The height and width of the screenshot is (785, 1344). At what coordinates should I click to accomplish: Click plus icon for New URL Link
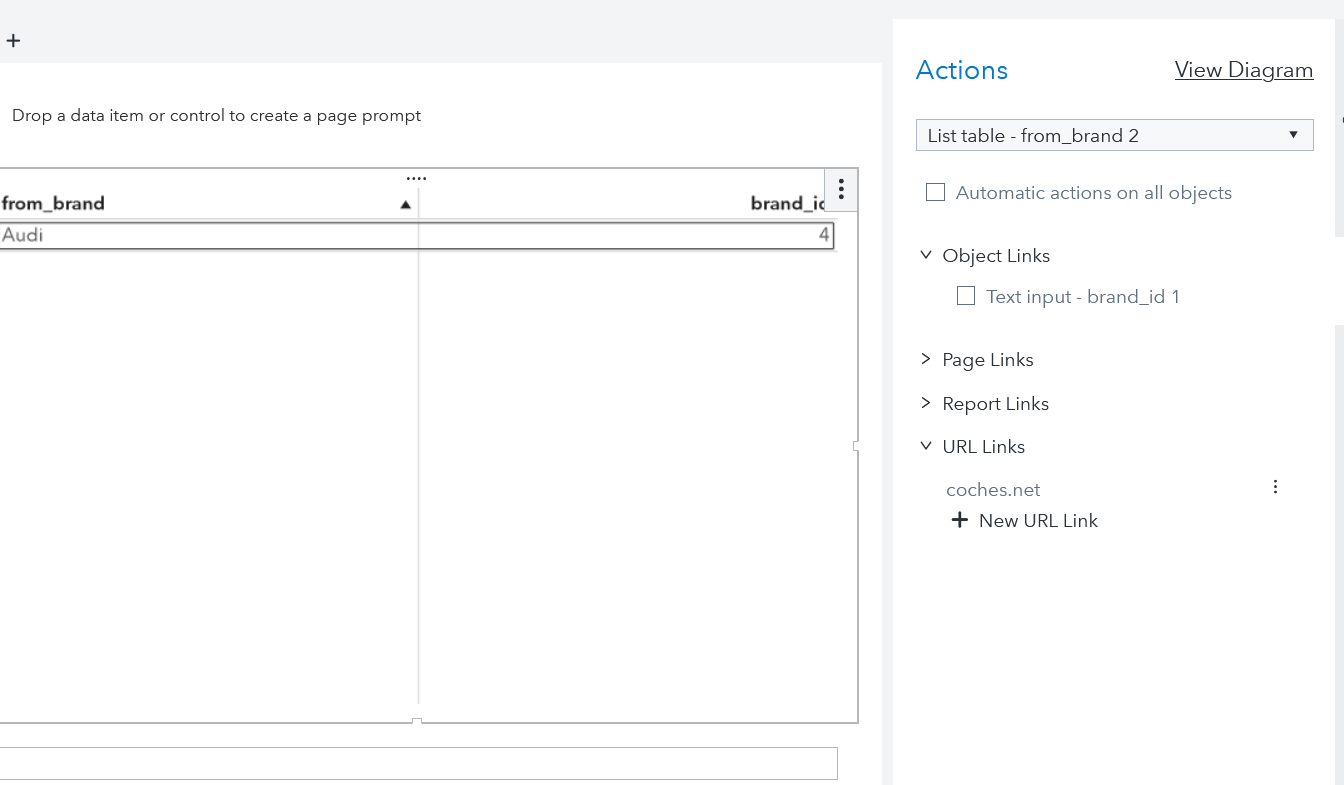coord(960,520)
